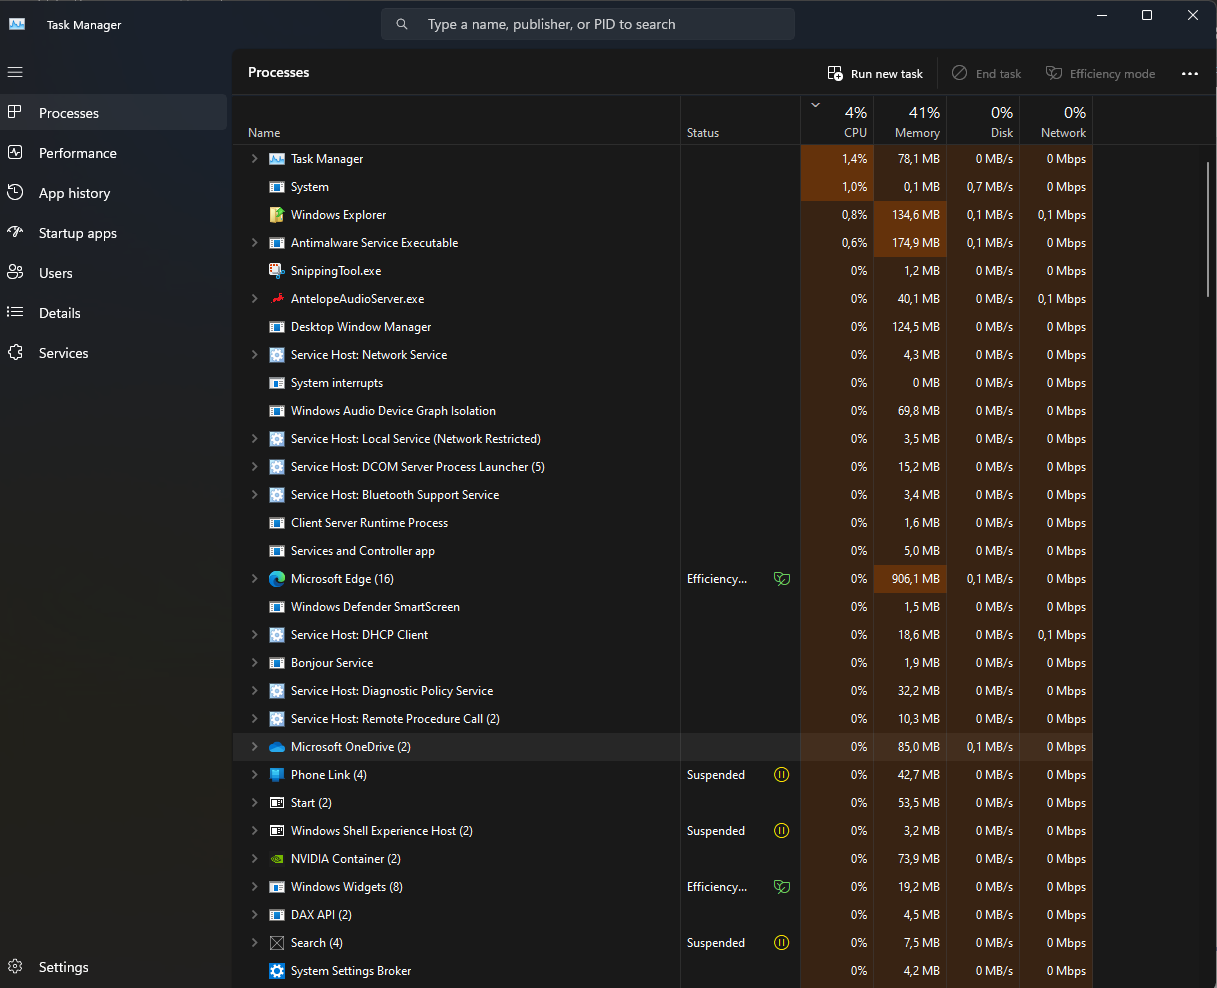1217x988 pixels.
Task: Sort by the Status column header
Action: pyautogui.click(x=740, y=121)
